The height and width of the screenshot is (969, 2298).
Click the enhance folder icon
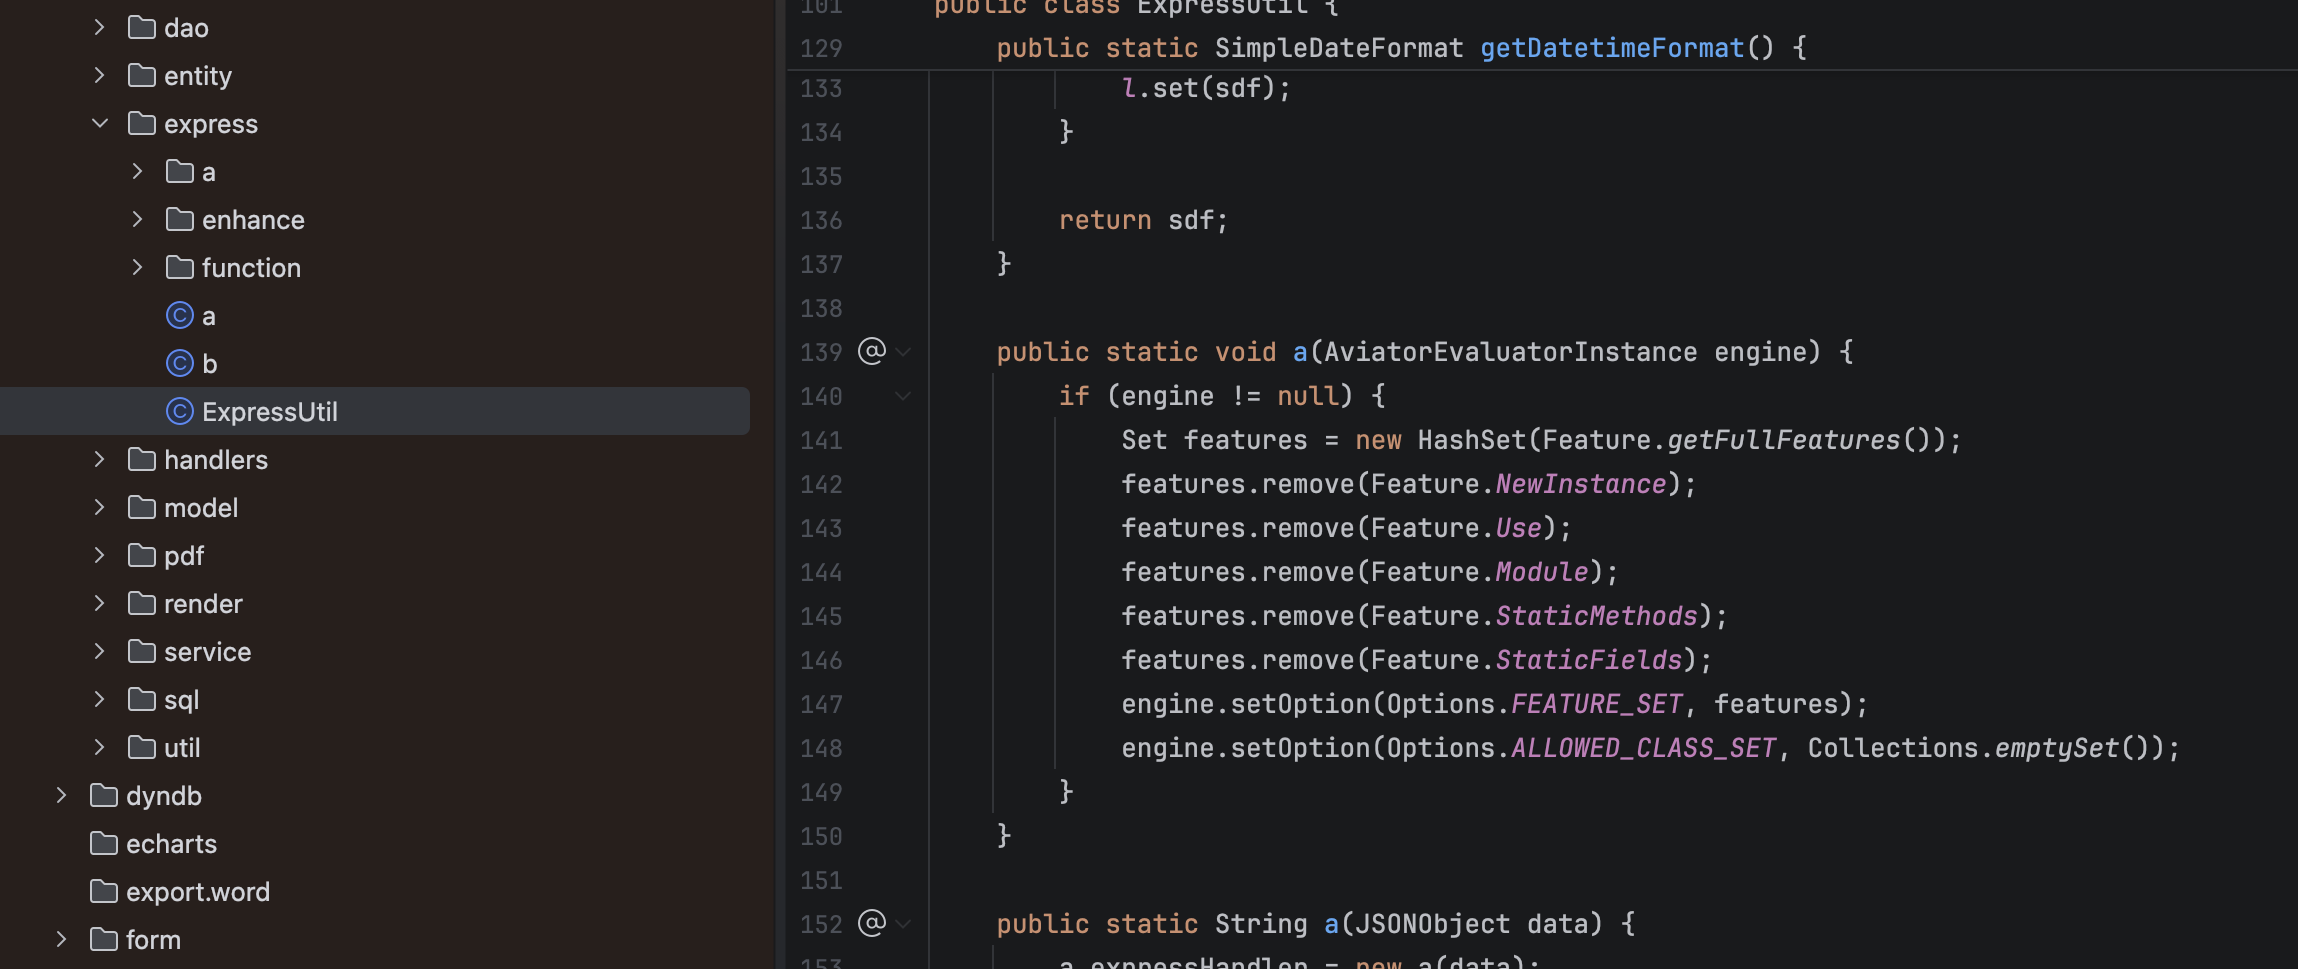pyautogui.click(x=180, y=219)
